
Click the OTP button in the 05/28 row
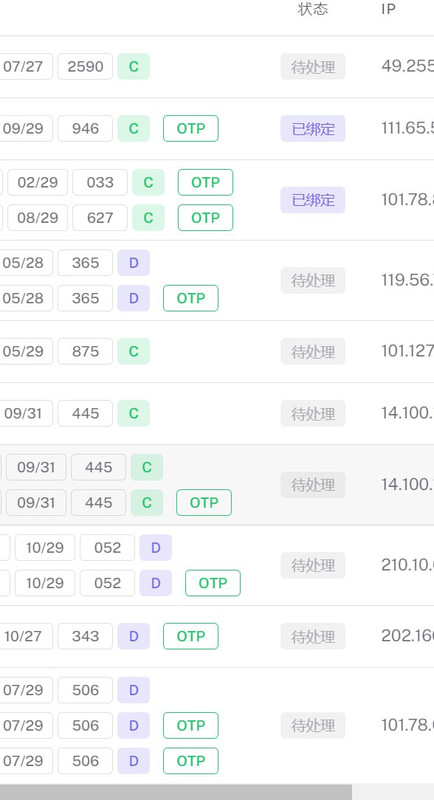point(191,298)
